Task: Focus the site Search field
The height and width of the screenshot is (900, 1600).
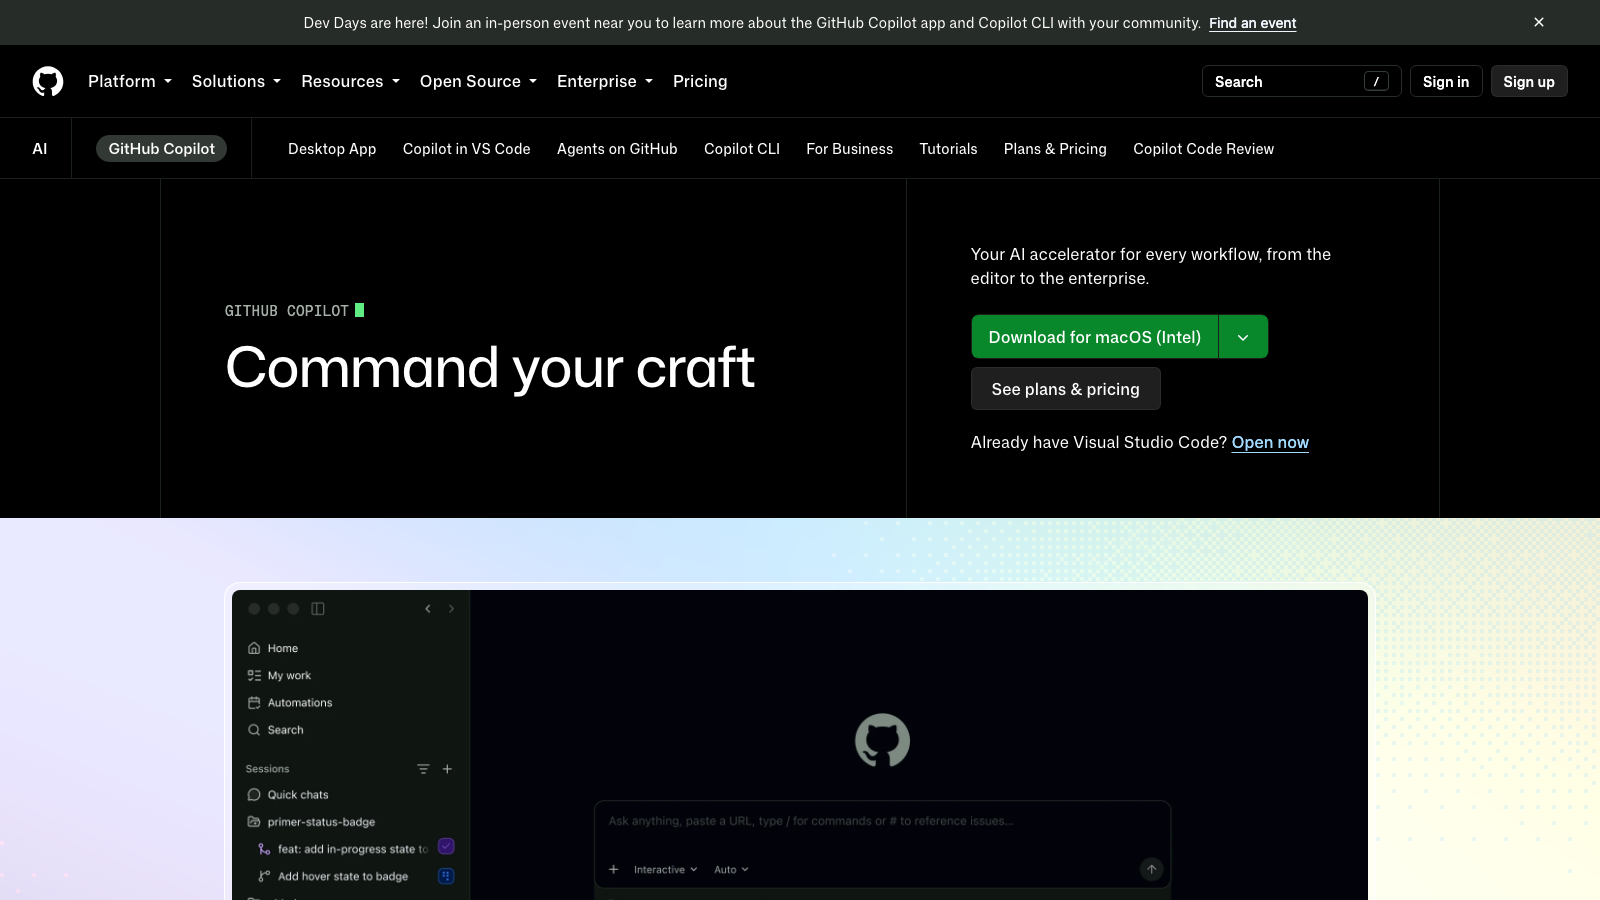Action: (1302, 81)
